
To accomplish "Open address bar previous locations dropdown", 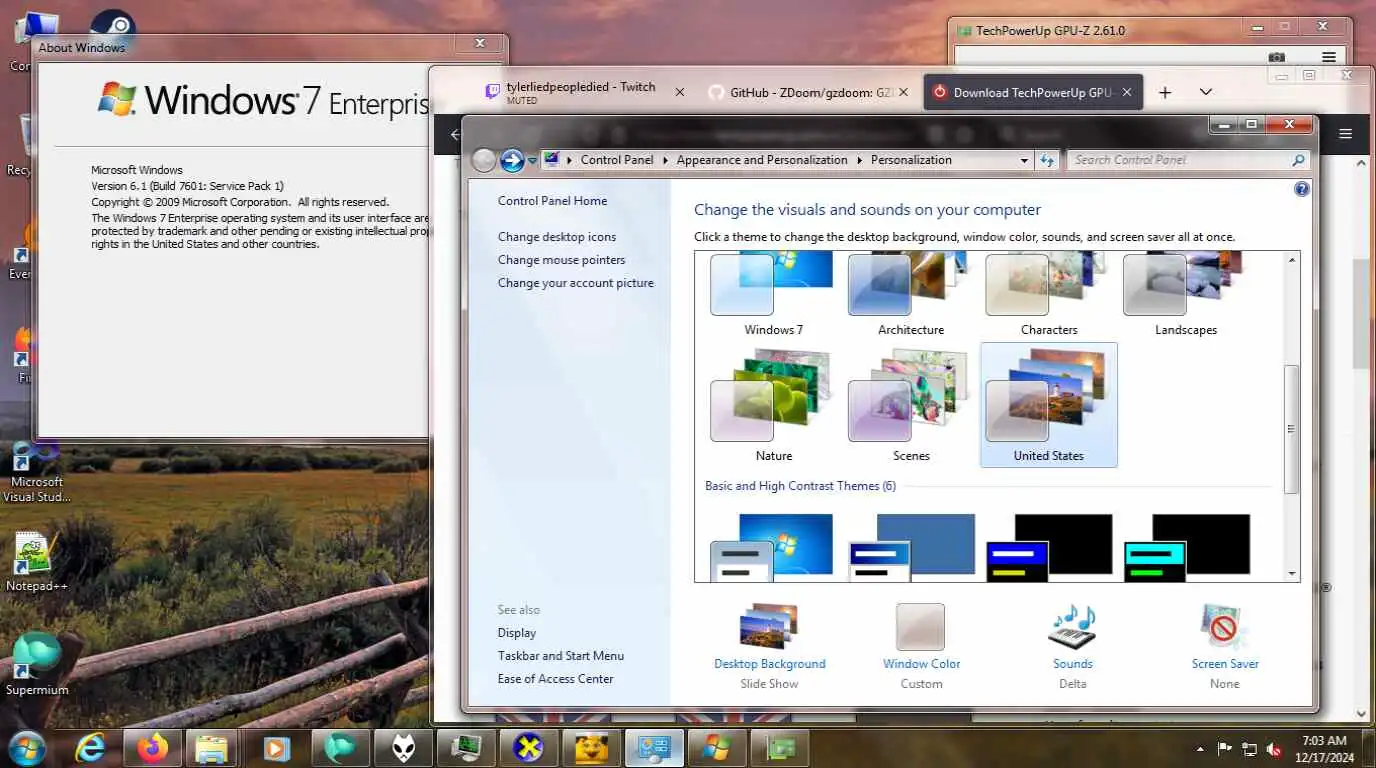I will (x=1024, y=160).
